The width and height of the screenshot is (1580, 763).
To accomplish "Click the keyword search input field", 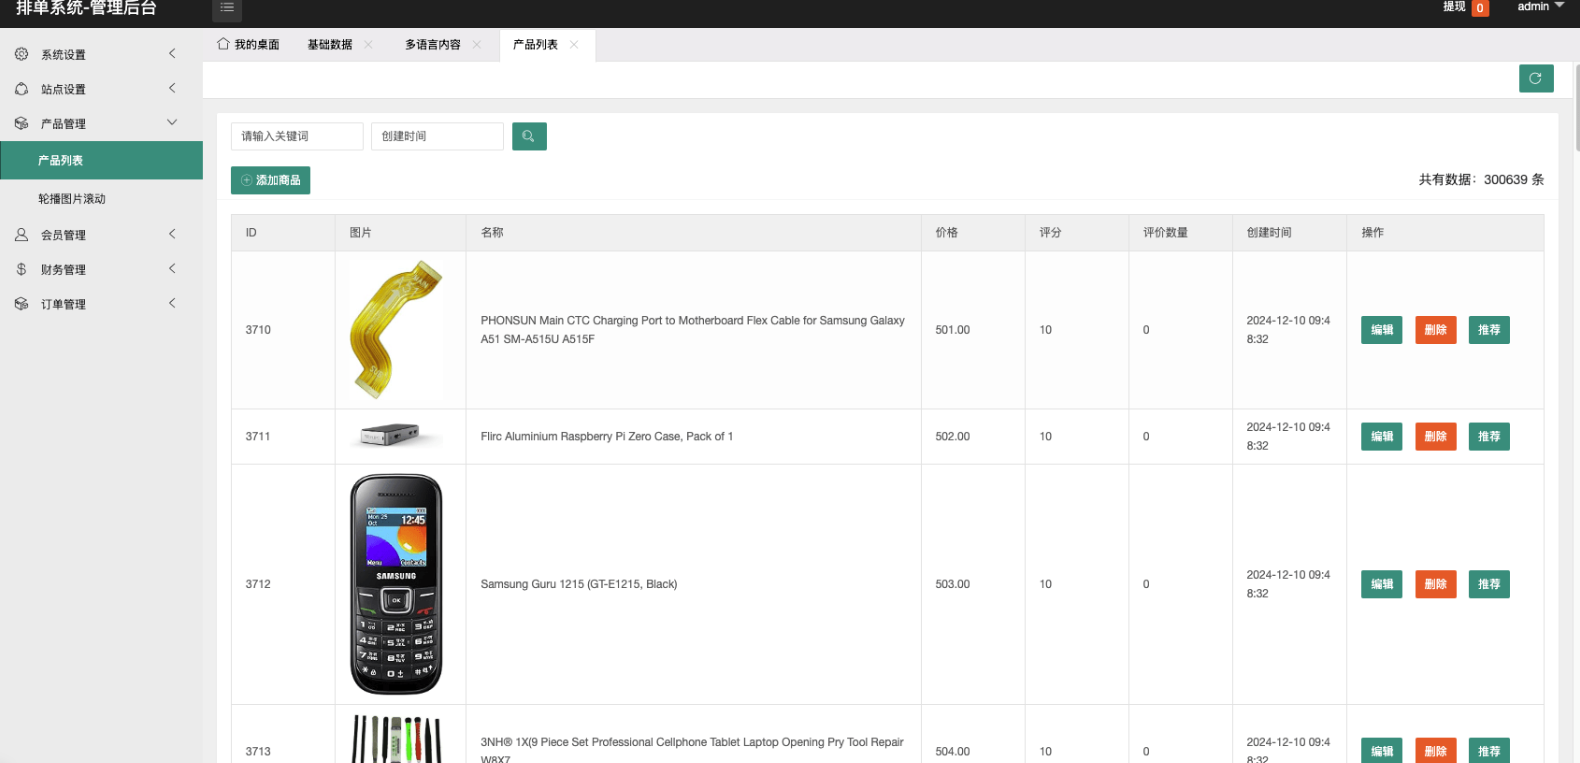I will pyautogui.click(x=297, y=136).
